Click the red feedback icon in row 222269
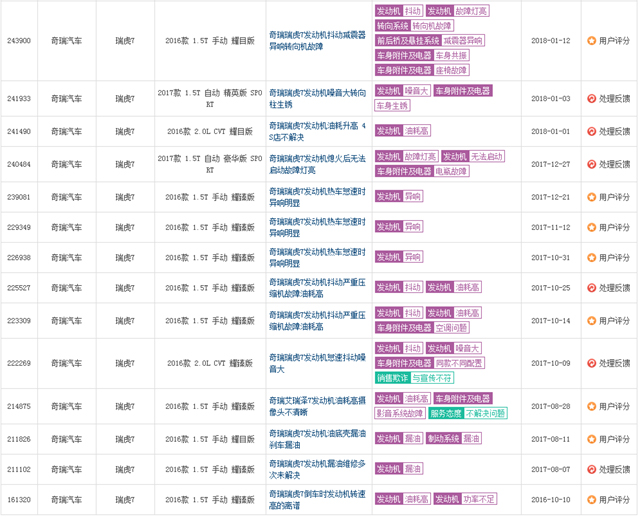This screenshot has height=517, width=640. point(591,363)
